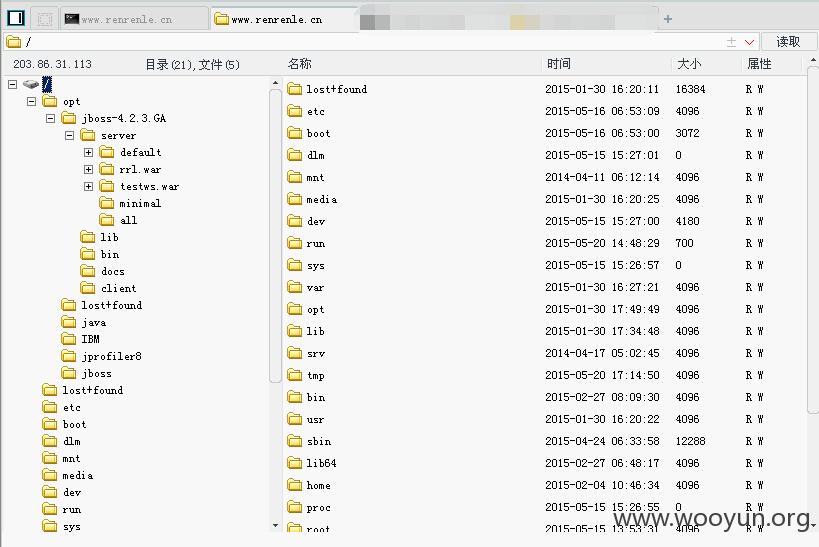
Task: Select the all folder in tree
Action: click(118, 220)
